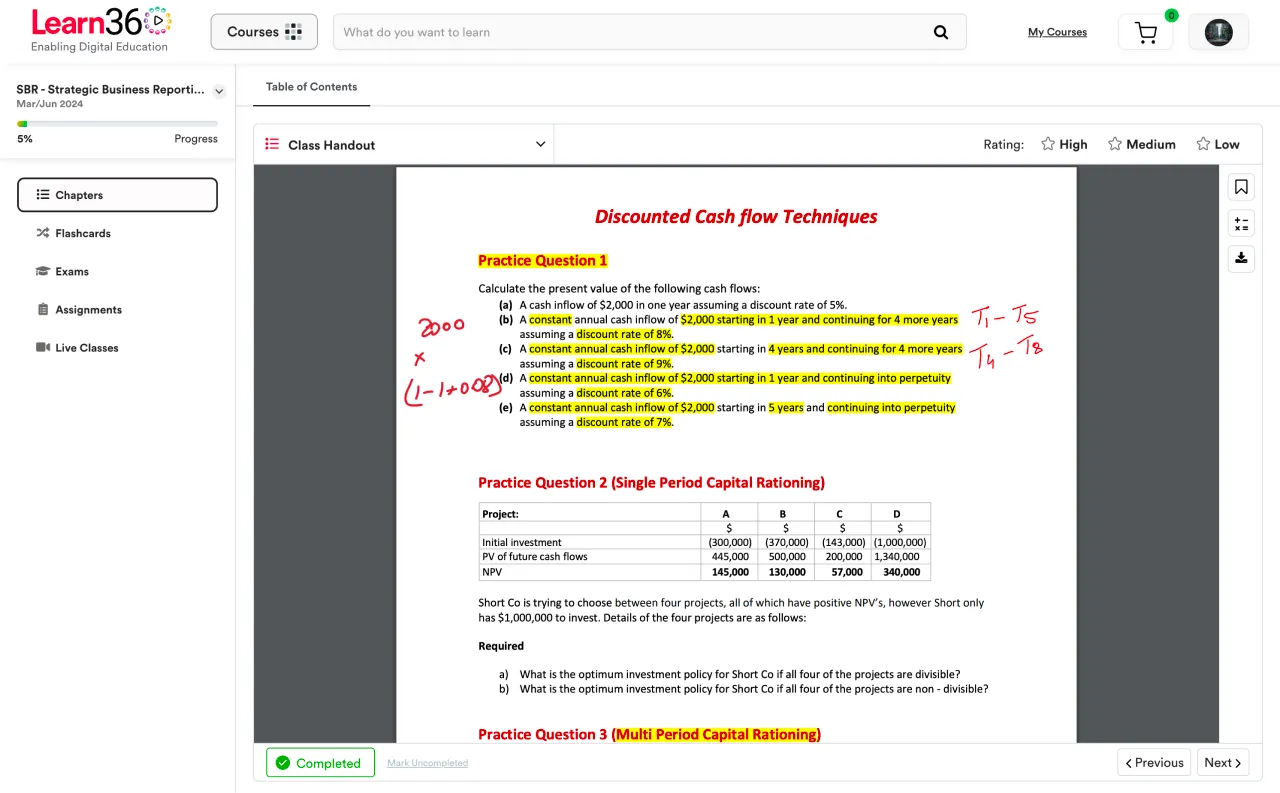Viewport: 1280px width, 793px height.
Task: Expand the Class Handout dropdown
Action: (403, 145)
